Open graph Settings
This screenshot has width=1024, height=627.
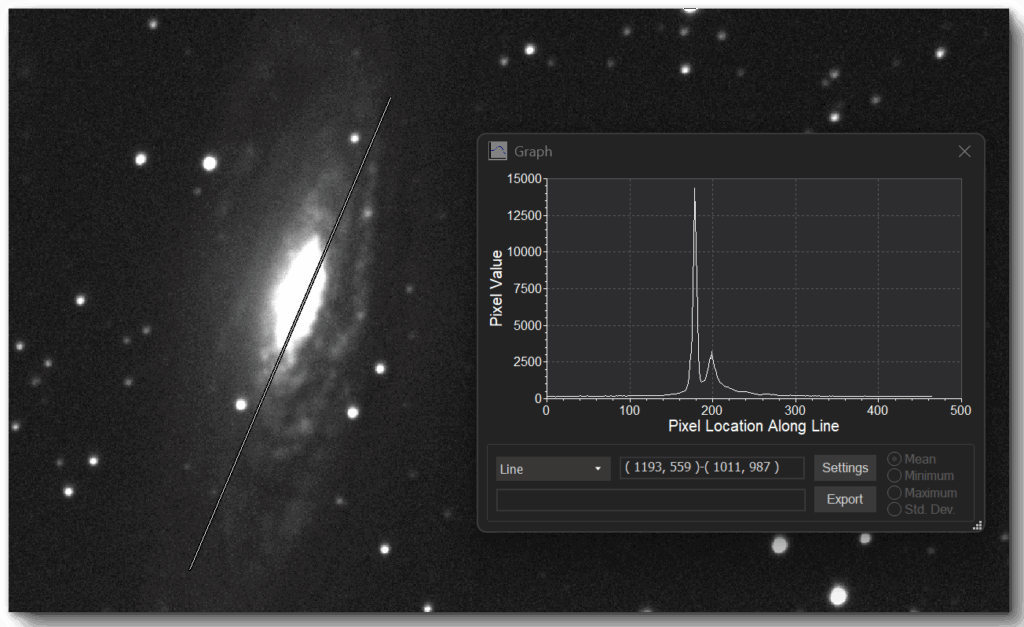[845, 468]
